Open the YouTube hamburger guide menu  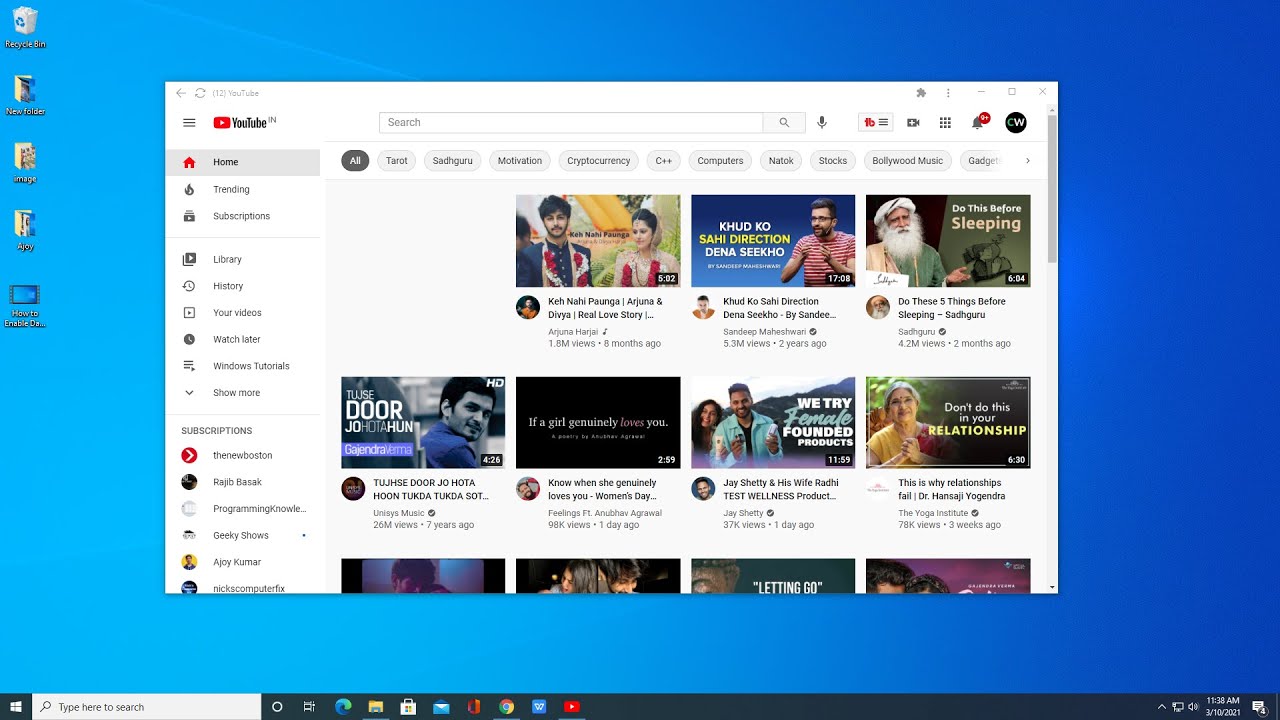click(189, 123)
